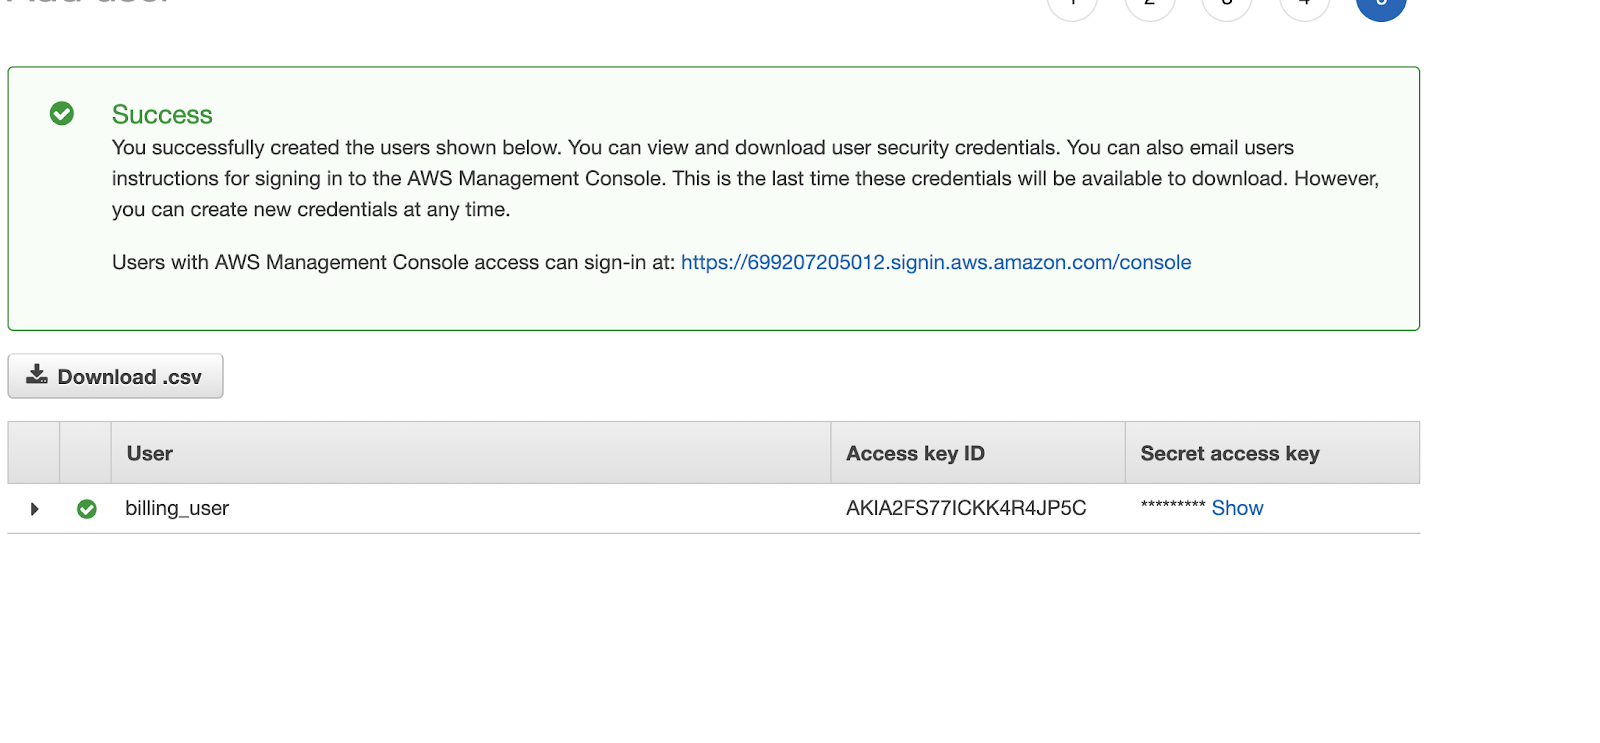Image resolution: width=1600 pixels, height=743 pixels.
Task: Click the masked secret key asterisks
Action: click(x=1173, y=505)
